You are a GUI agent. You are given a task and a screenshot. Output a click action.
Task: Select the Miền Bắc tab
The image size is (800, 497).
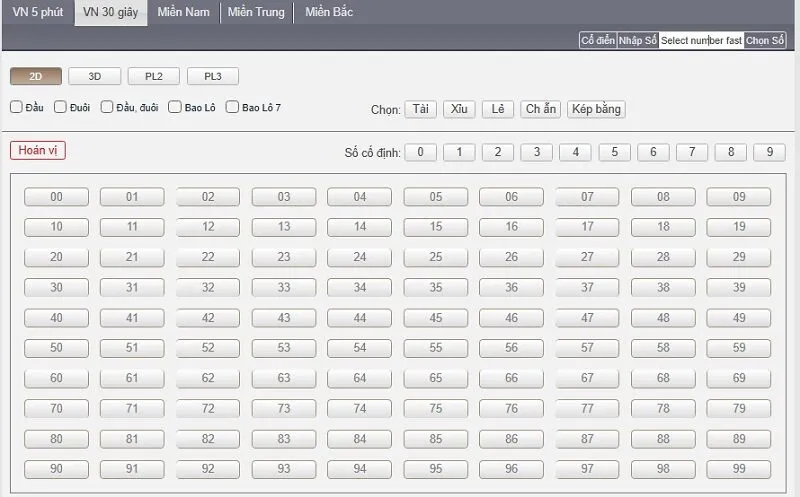click(x=329, y=12)
